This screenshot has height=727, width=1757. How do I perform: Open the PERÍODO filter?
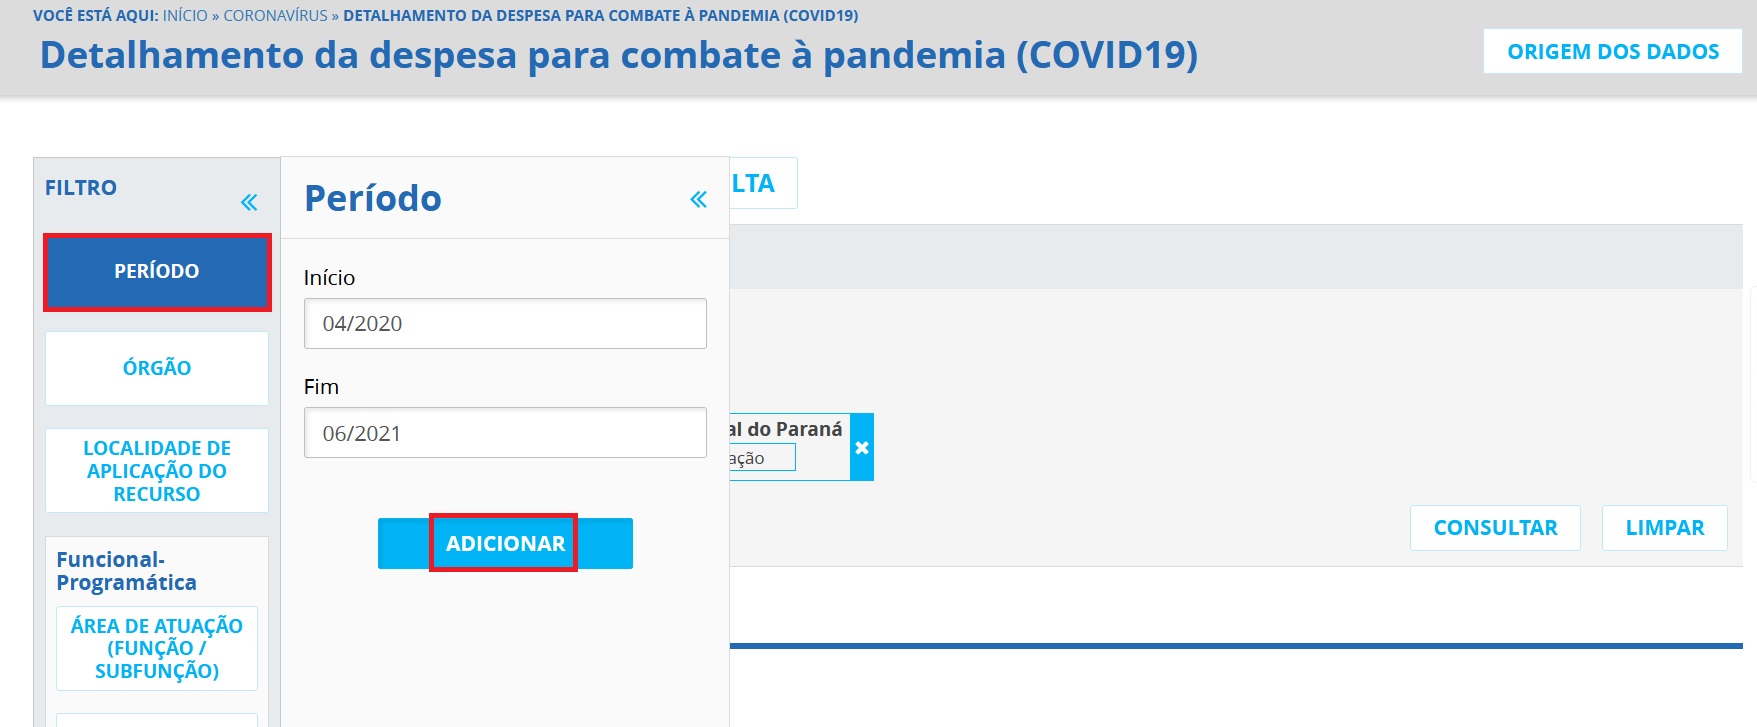click(x=157, y=271)
